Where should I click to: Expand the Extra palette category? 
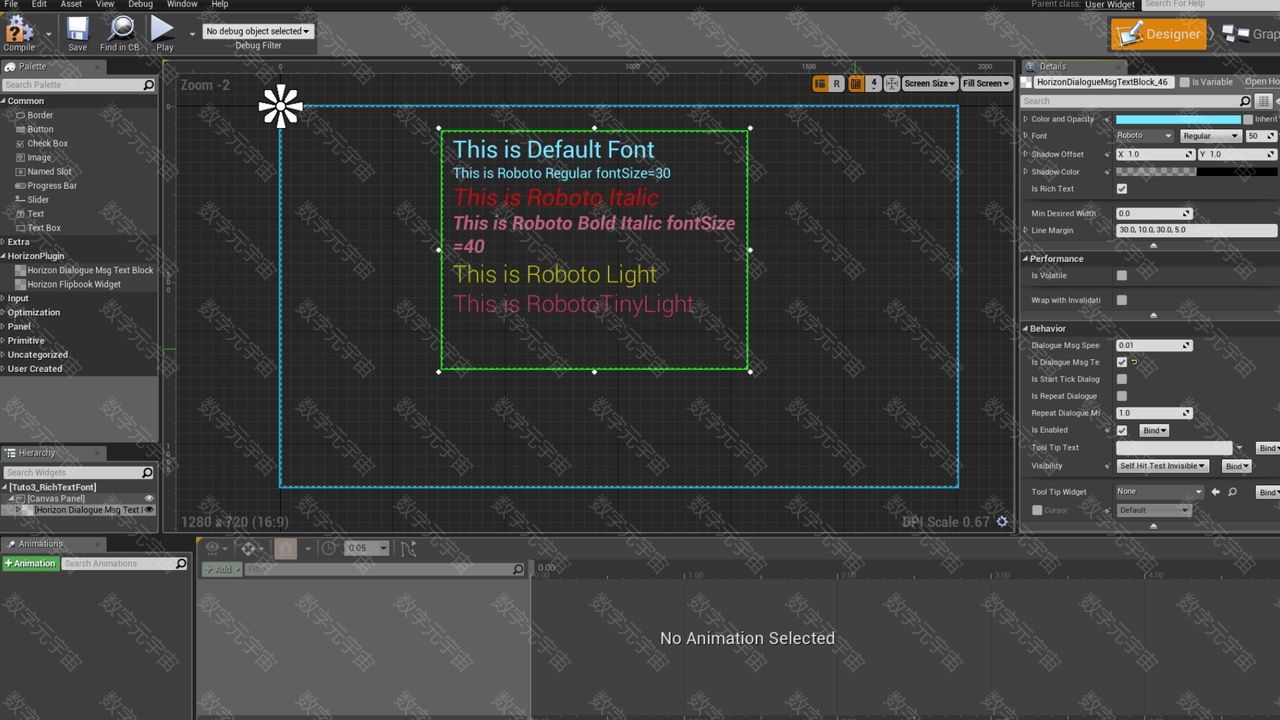tap(19, 242)
